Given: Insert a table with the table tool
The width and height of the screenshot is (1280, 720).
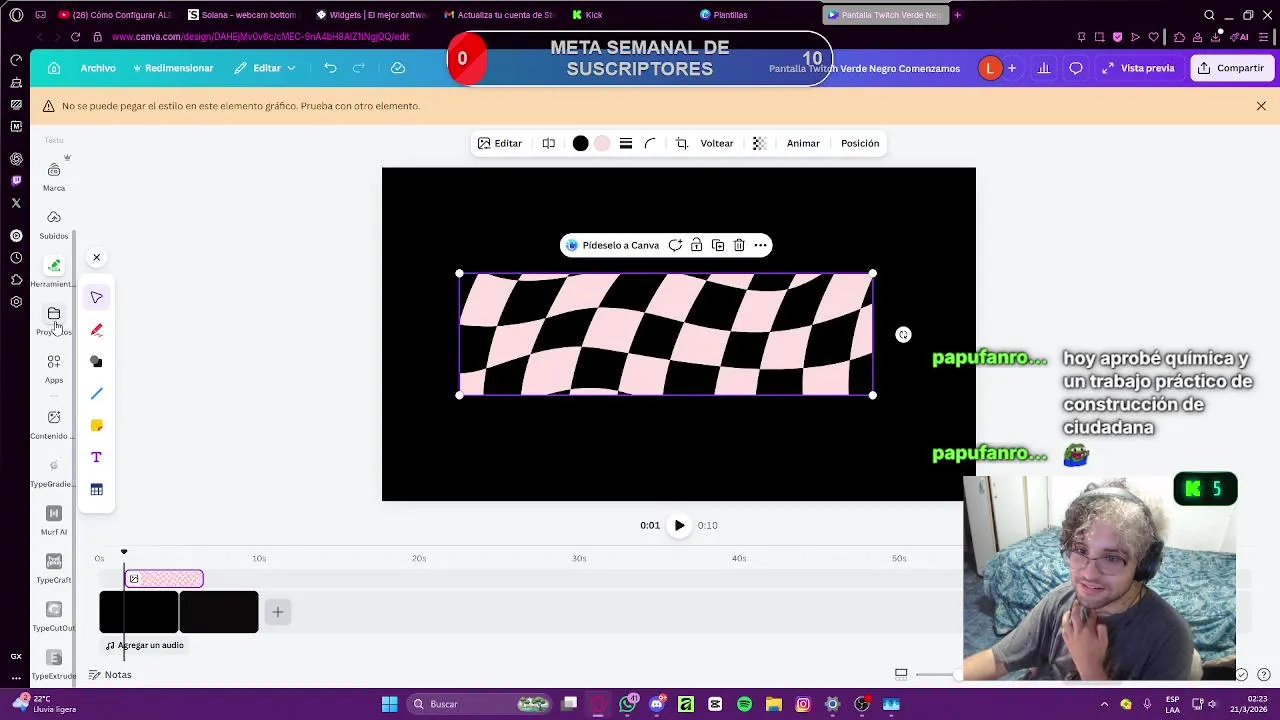Looking at the screenshot, I should (x=96, y=489).
